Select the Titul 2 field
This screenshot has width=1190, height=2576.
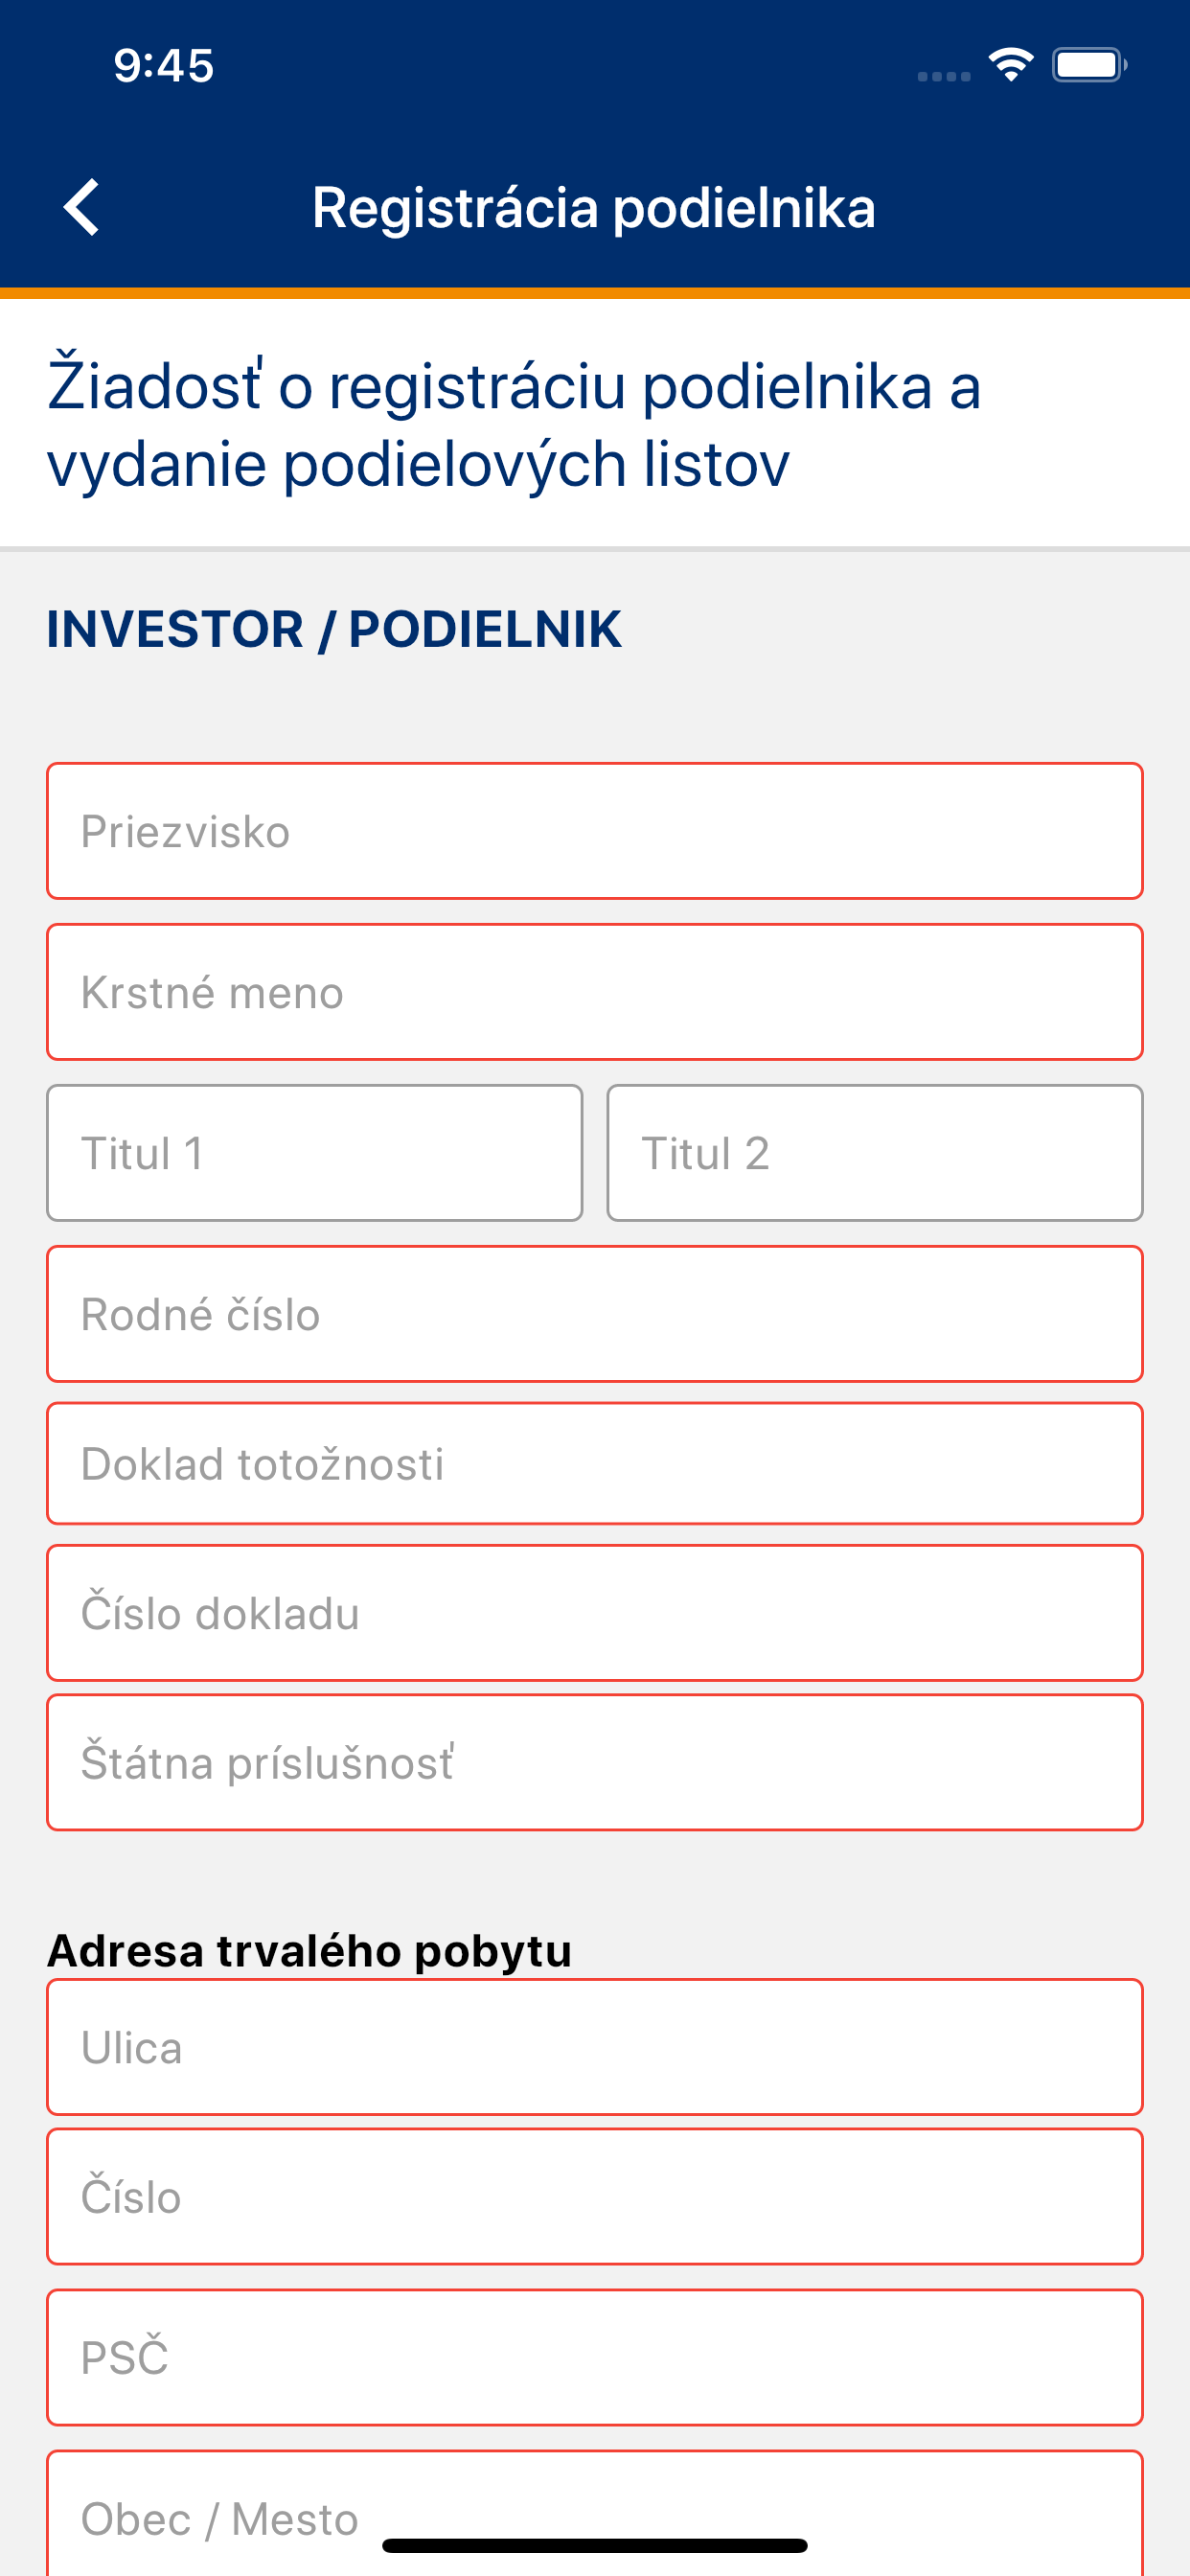[x=874, y=1153]
